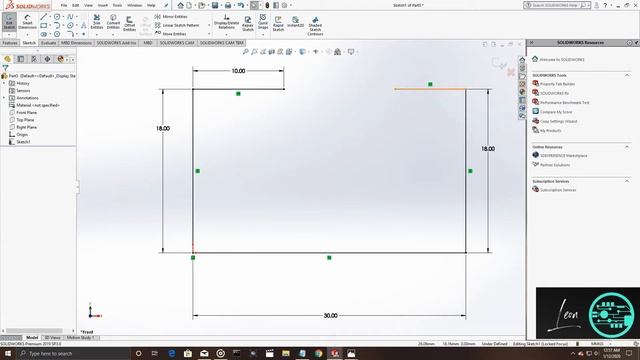Toggle Rapid Sketch

(x=278, y=23)
